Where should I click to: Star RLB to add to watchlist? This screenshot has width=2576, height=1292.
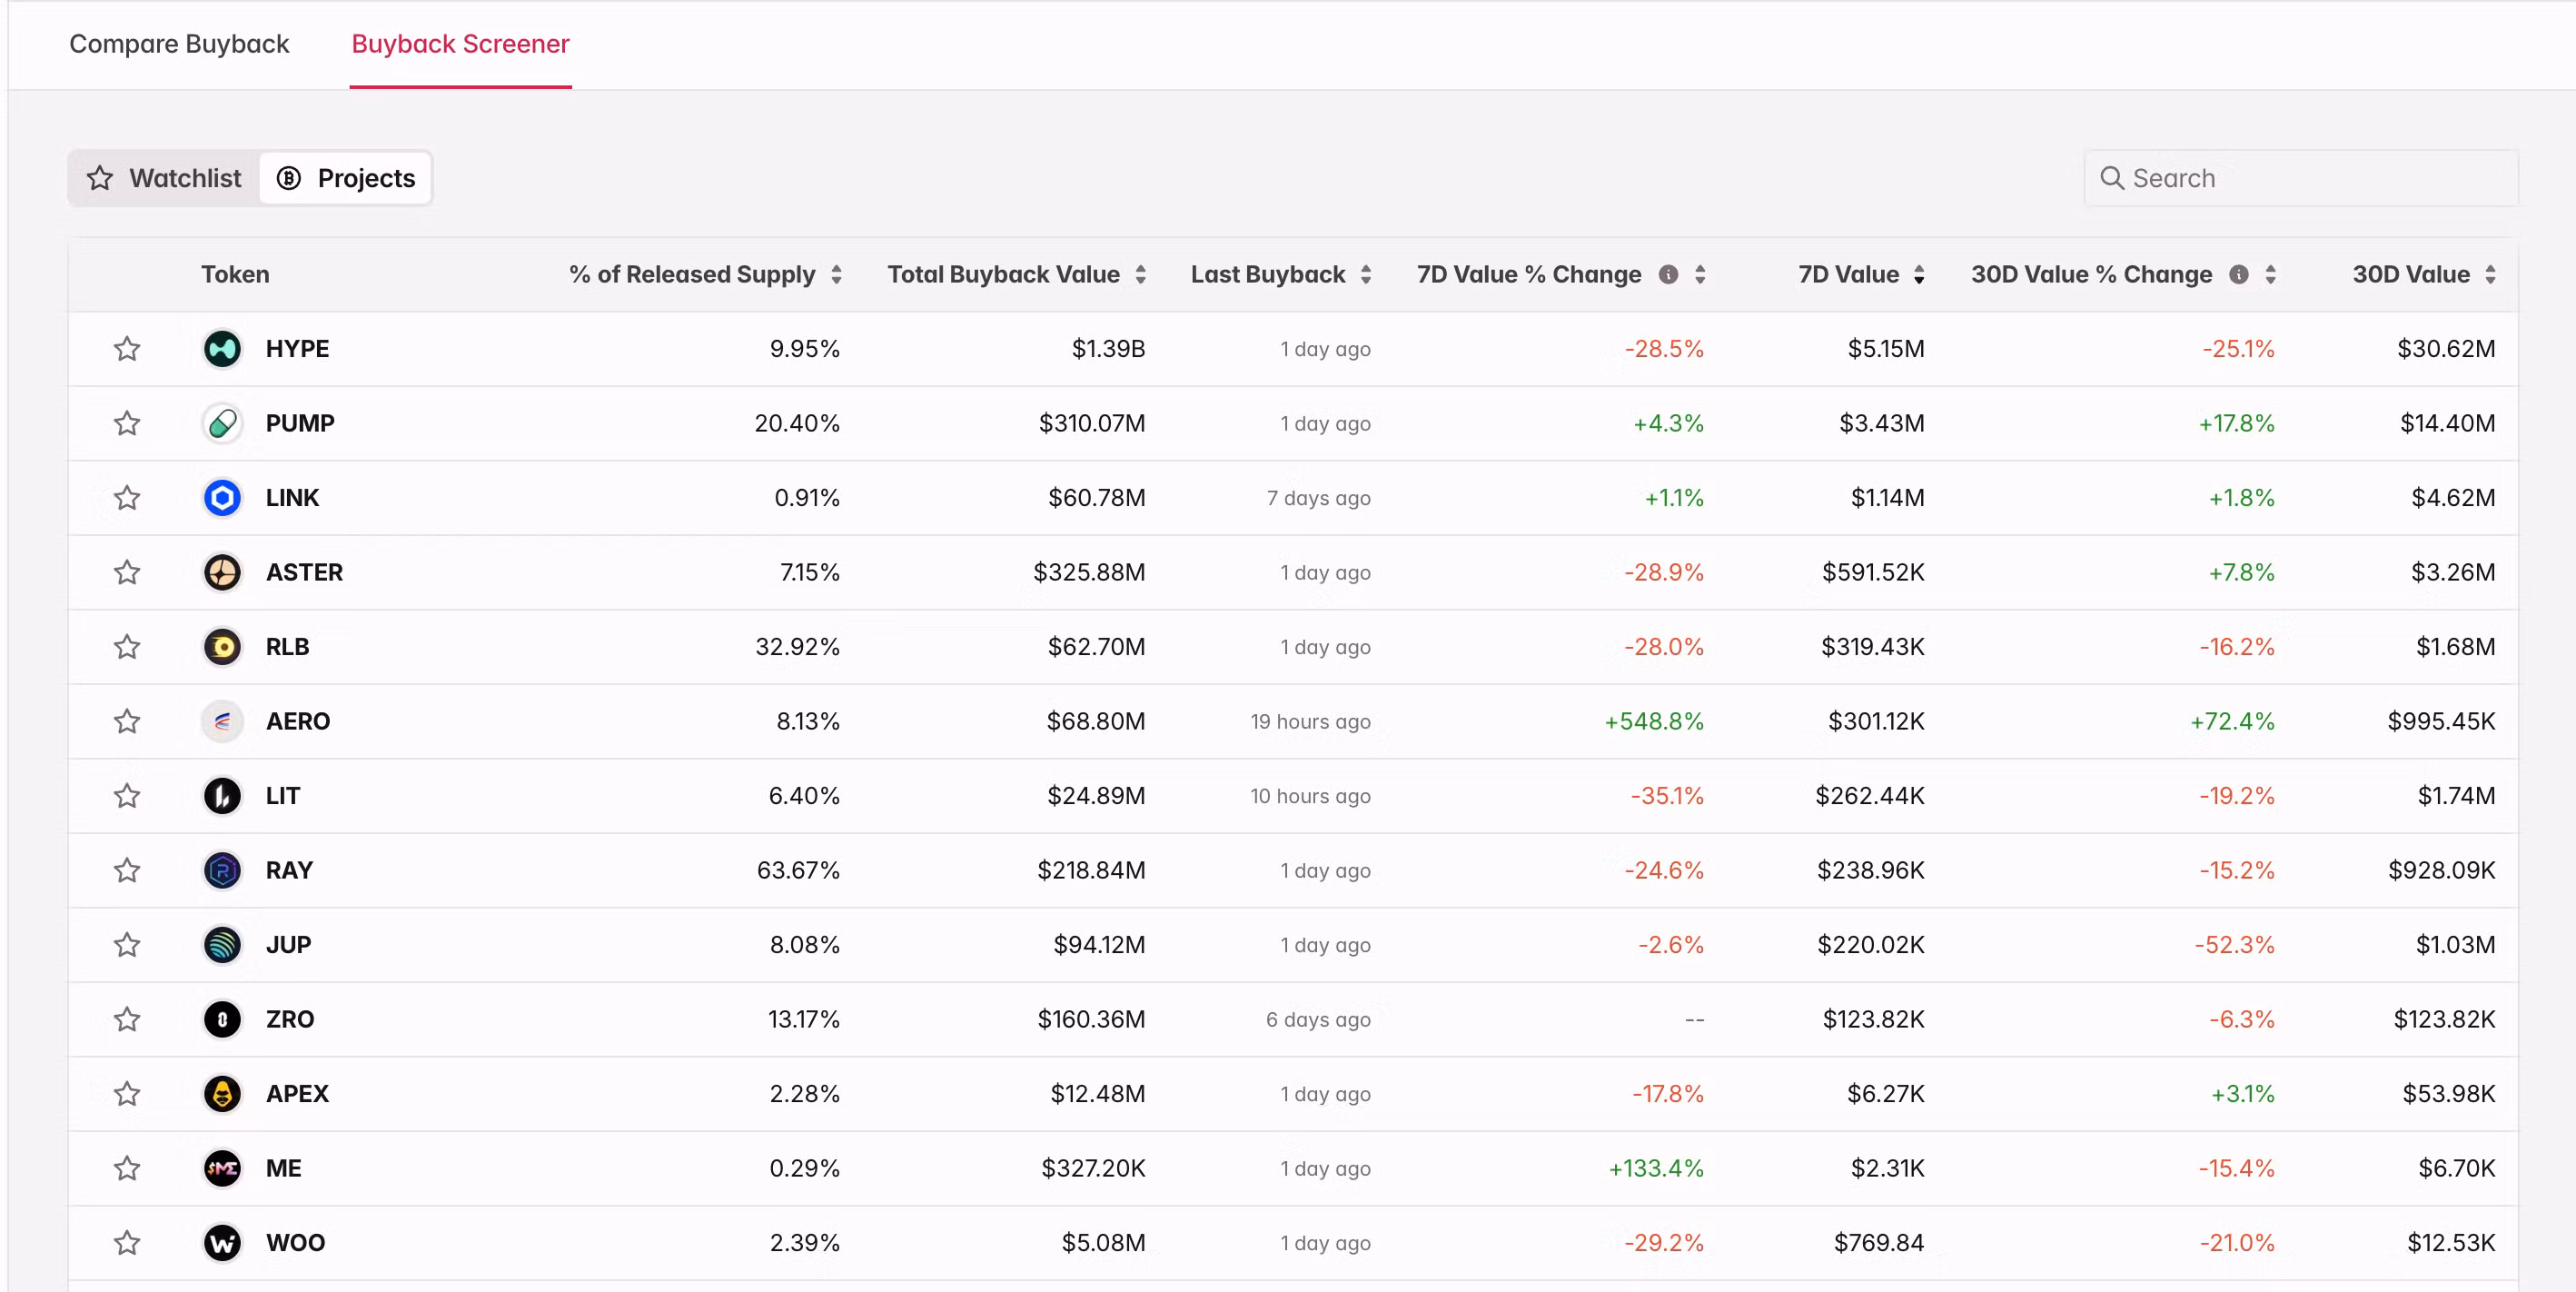point(127,647)
